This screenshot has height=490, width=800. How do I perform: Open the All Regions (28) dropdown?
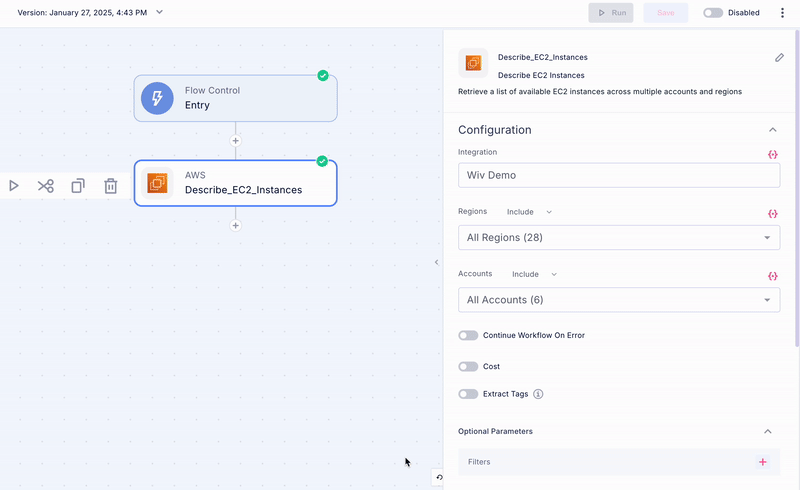point(618,238)
